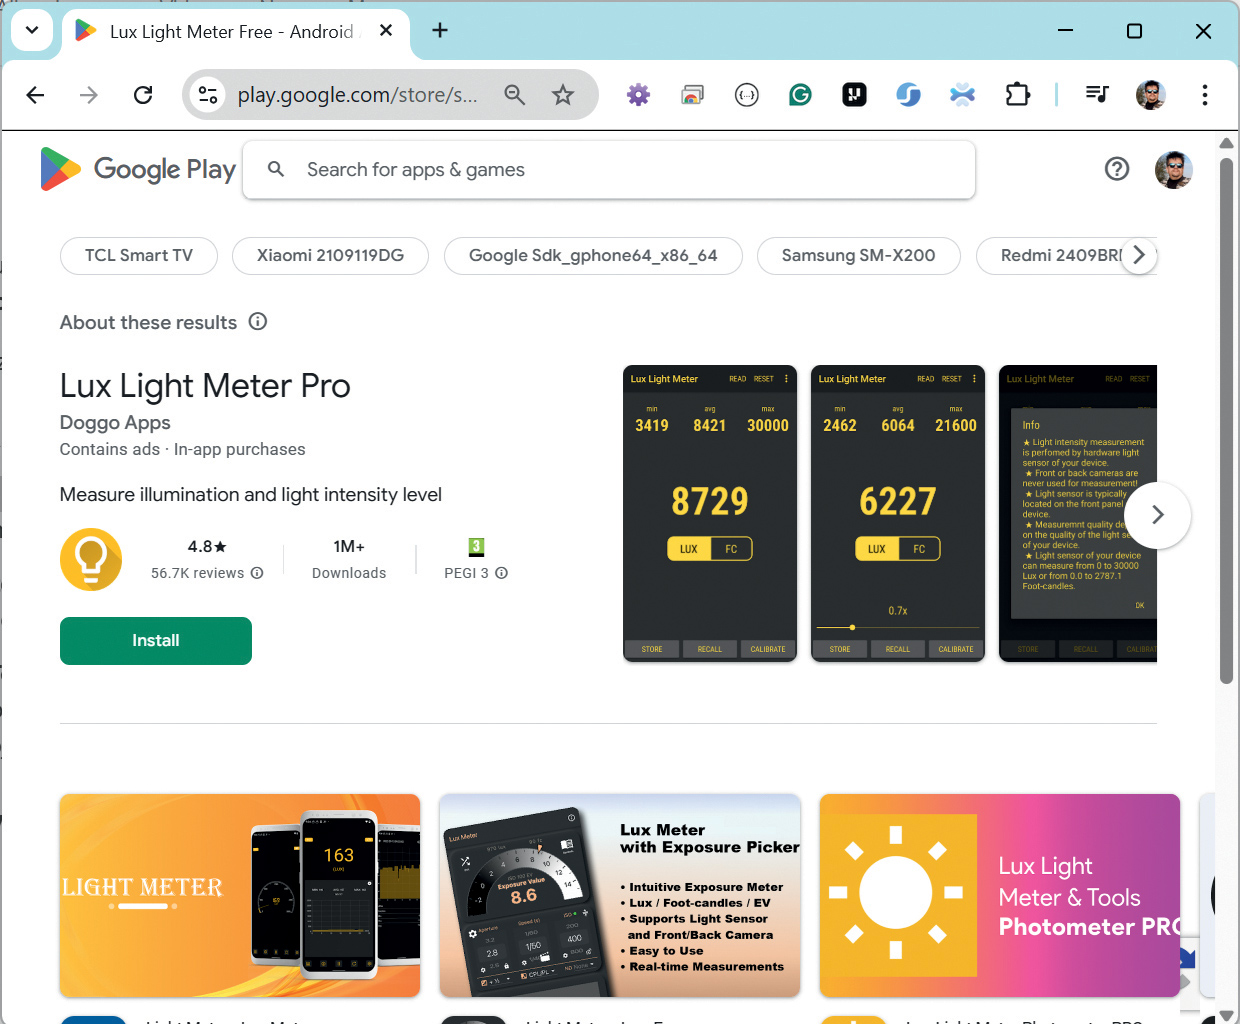Open the black square extension icon
The image size is (1240, 1024).
tap(854, 95)
